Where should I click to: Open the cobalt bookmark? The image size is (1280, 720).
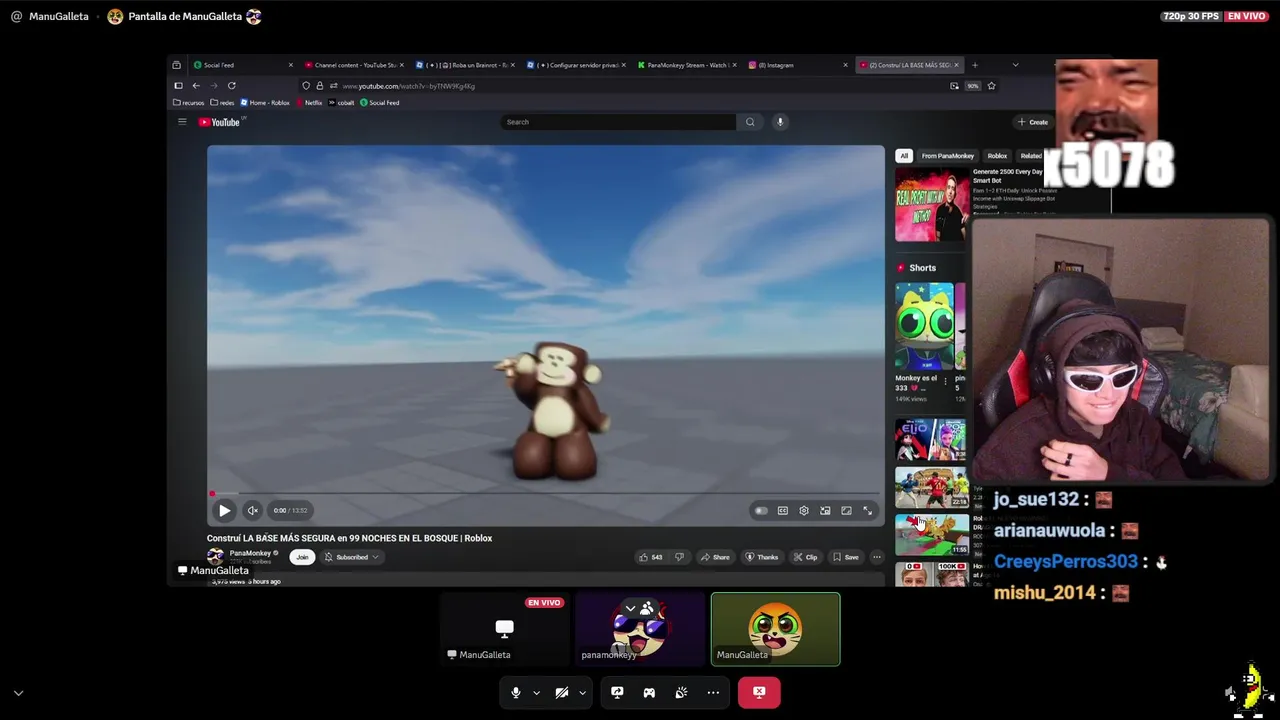[x=342, y=103]
